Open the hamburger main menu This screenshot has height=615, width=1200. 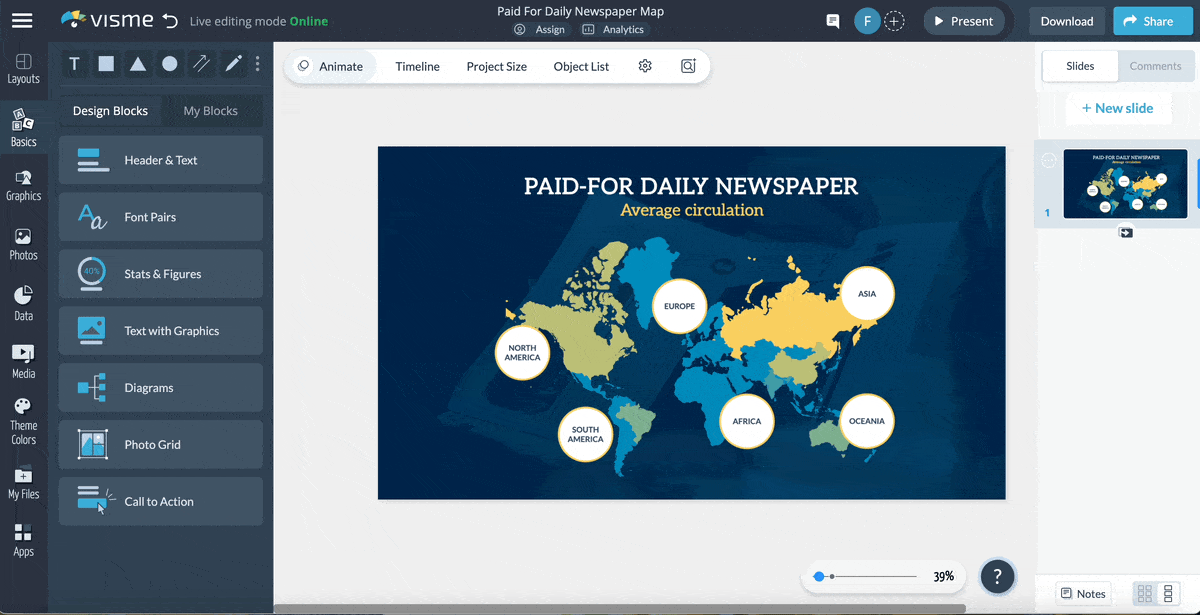(x=22, y=21)
